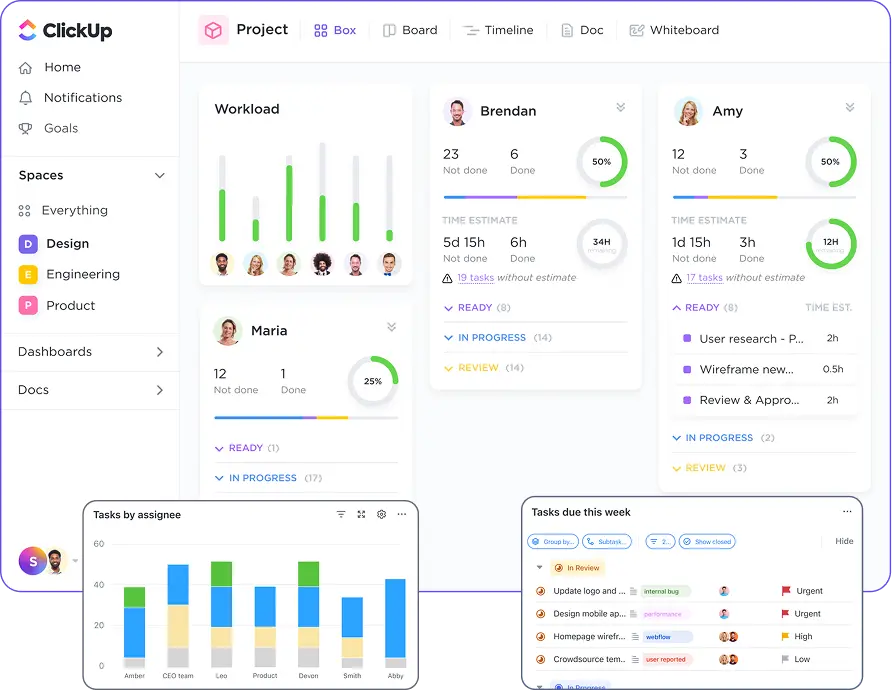Switch to the Whiteboard view tab
Screen dimensions: 892x690
coord(674,30)
